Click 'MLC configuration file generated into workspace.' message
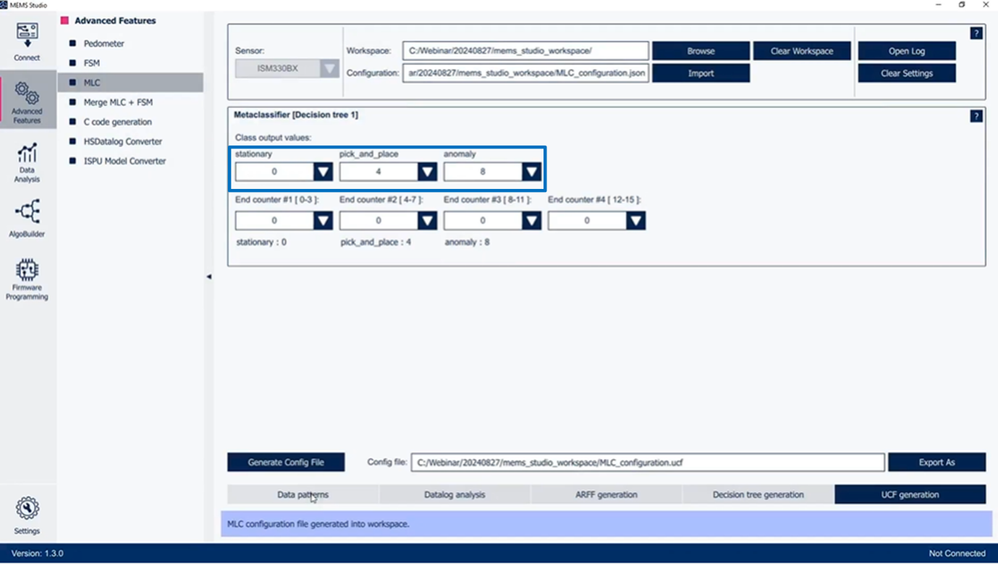This screenshot has width=998, height=564. pos(318,524)
